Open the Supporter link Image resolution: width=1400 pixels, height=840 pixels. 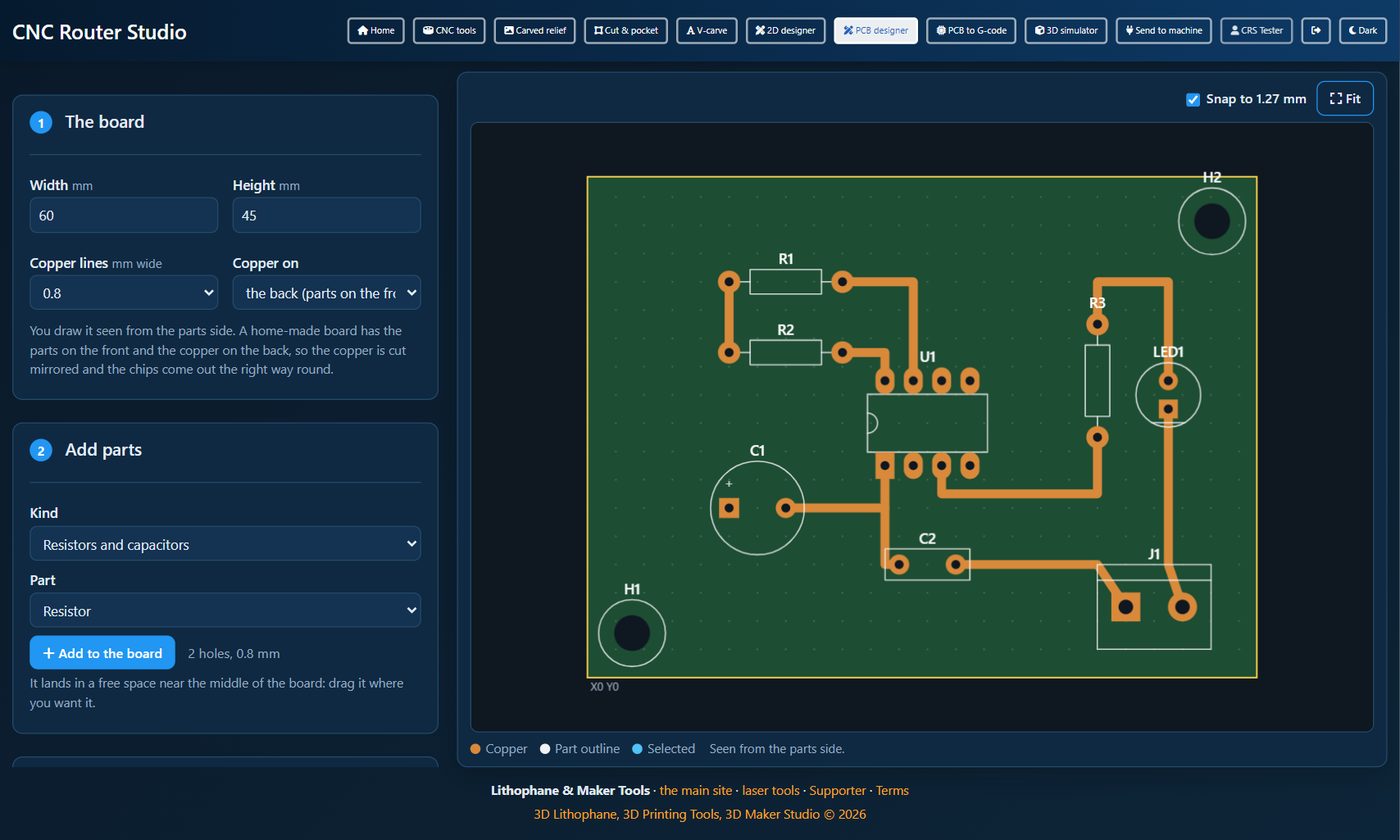(837, 790)
